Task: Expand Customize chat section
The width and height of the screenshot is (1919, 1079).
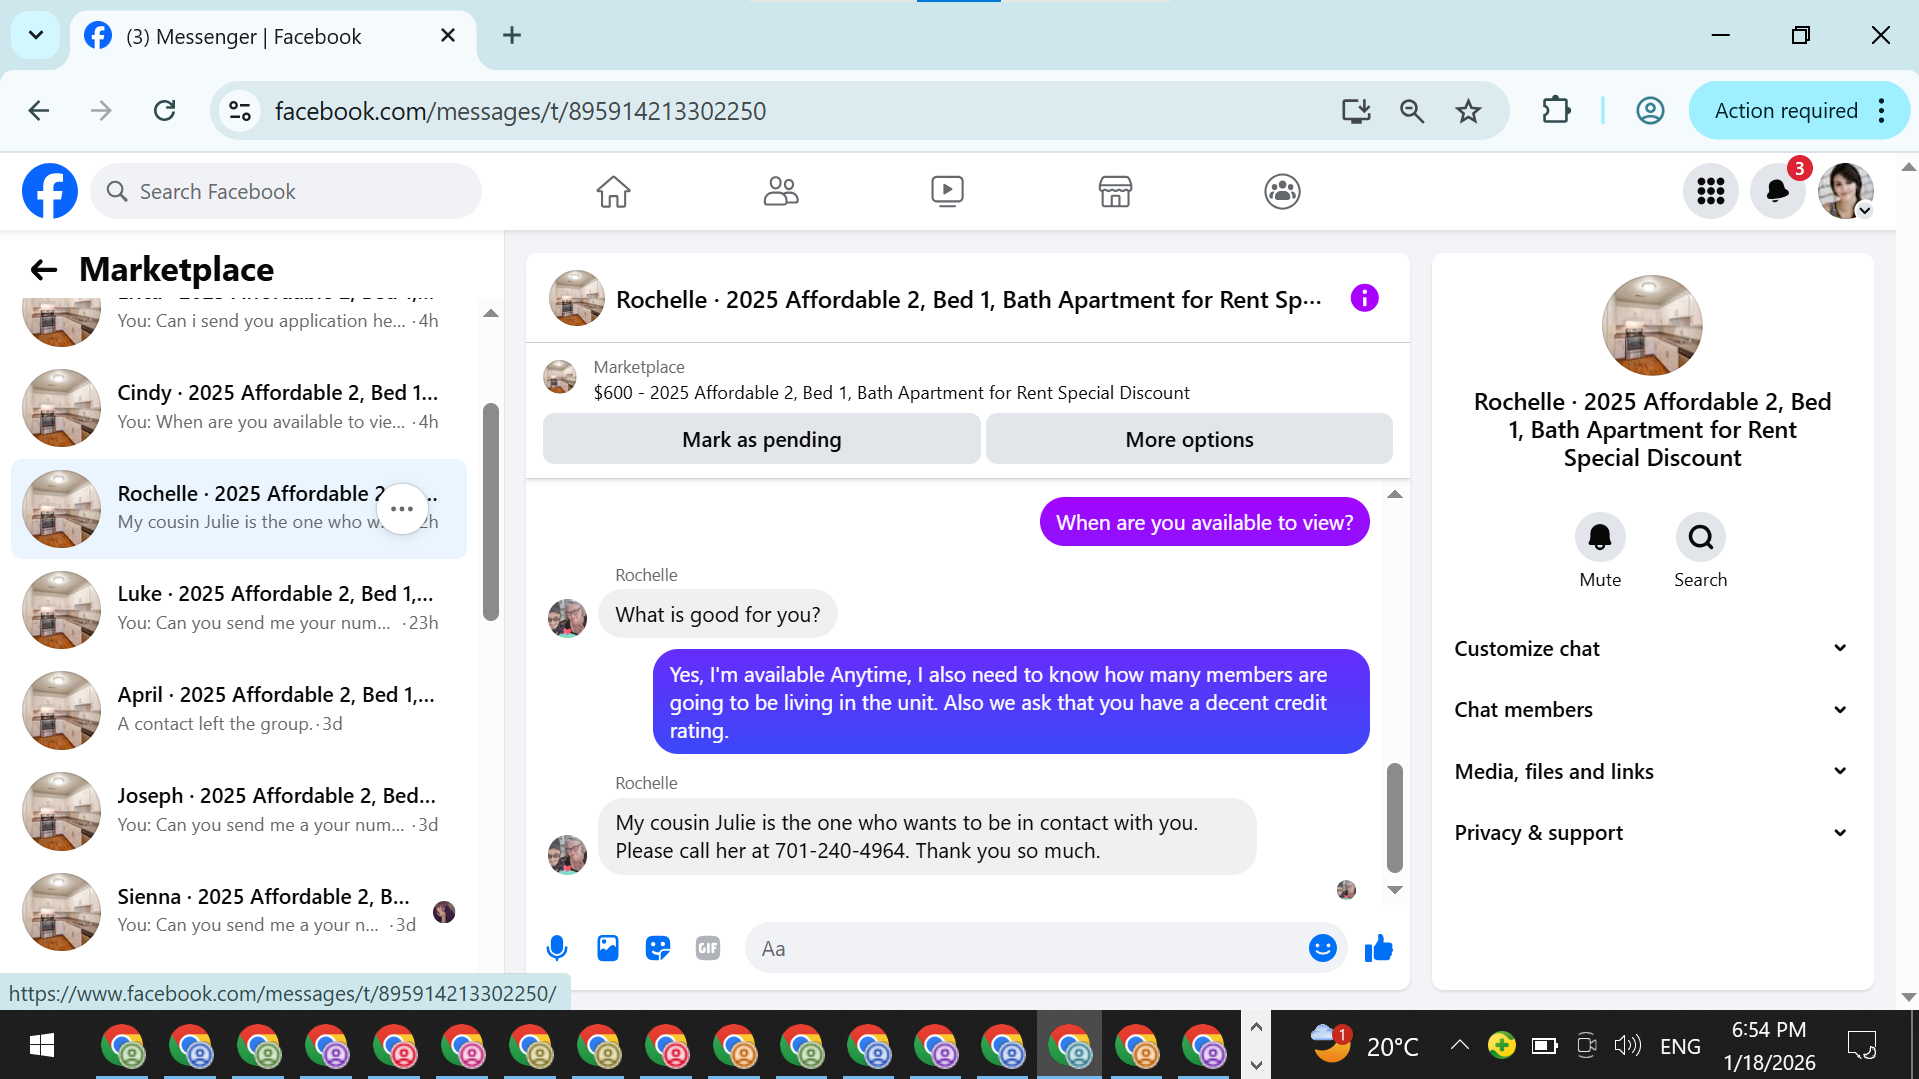Action: (x=1651, y=649)
